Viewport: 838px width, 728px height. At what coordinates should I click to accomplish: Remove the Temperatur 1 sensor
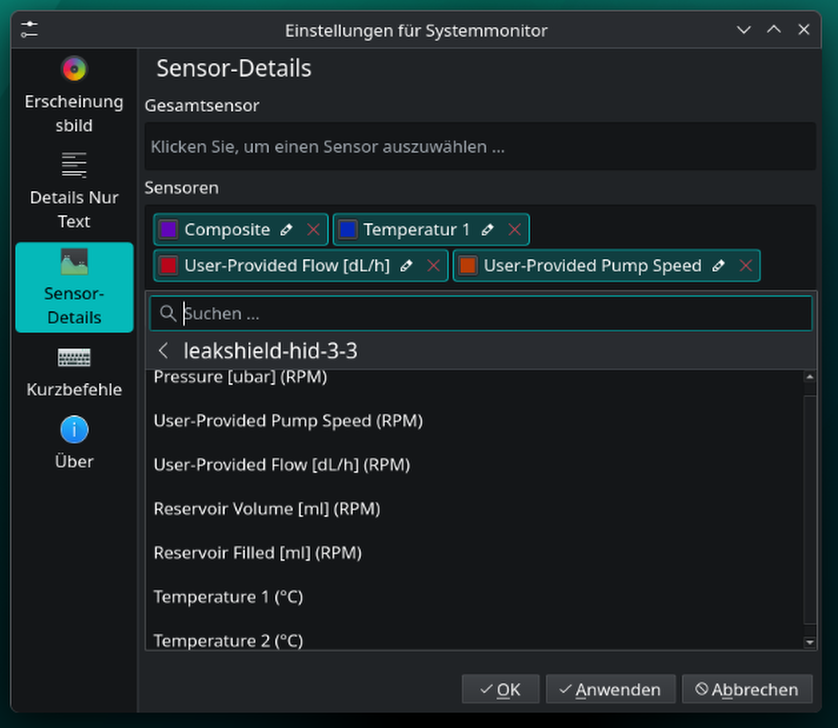point(515,230)
